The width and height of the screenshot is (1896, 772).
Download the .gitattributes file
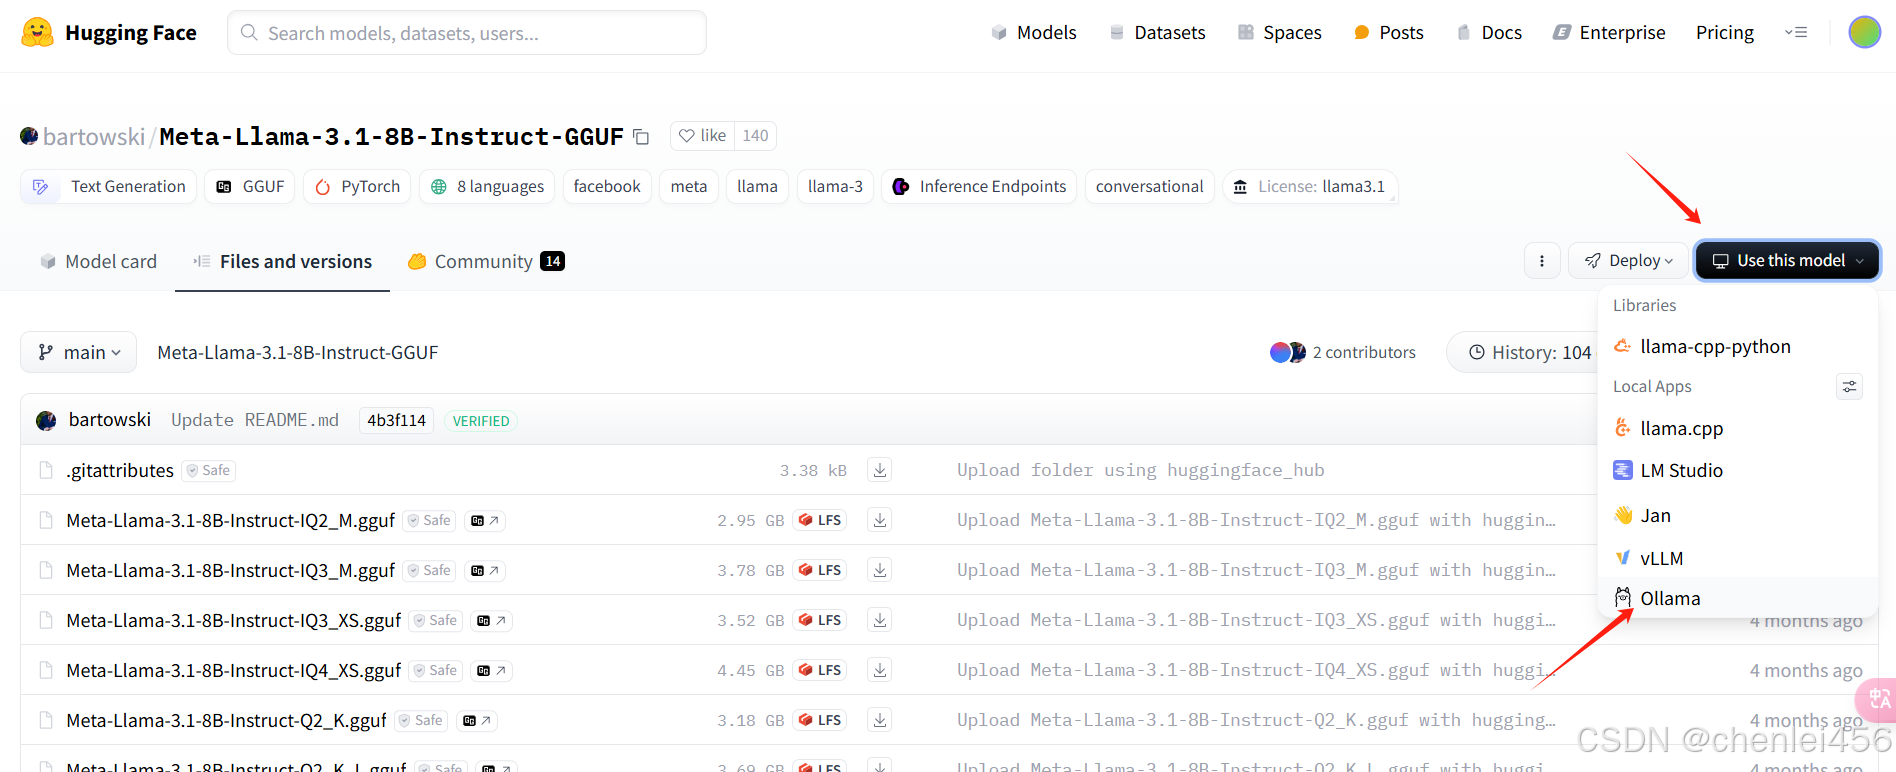click(880, 470)
